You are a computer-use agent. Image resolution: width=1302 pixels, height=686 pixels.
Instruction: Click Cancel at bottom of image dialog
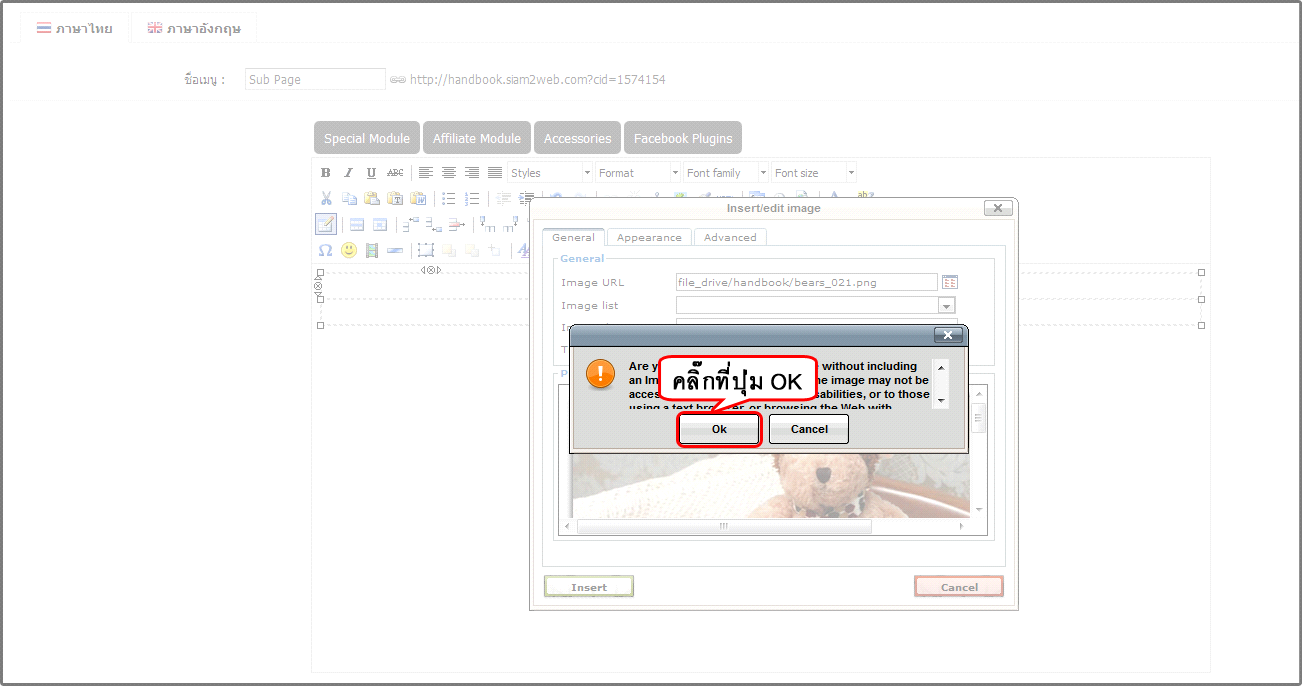click(x=959, y=587)
